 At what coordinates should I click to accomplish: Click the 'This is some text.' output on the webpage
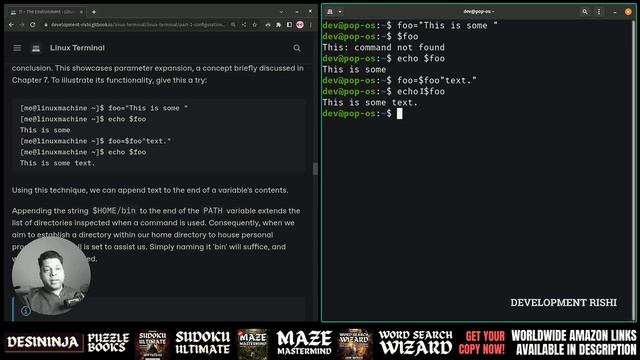[x=58, y=163]
